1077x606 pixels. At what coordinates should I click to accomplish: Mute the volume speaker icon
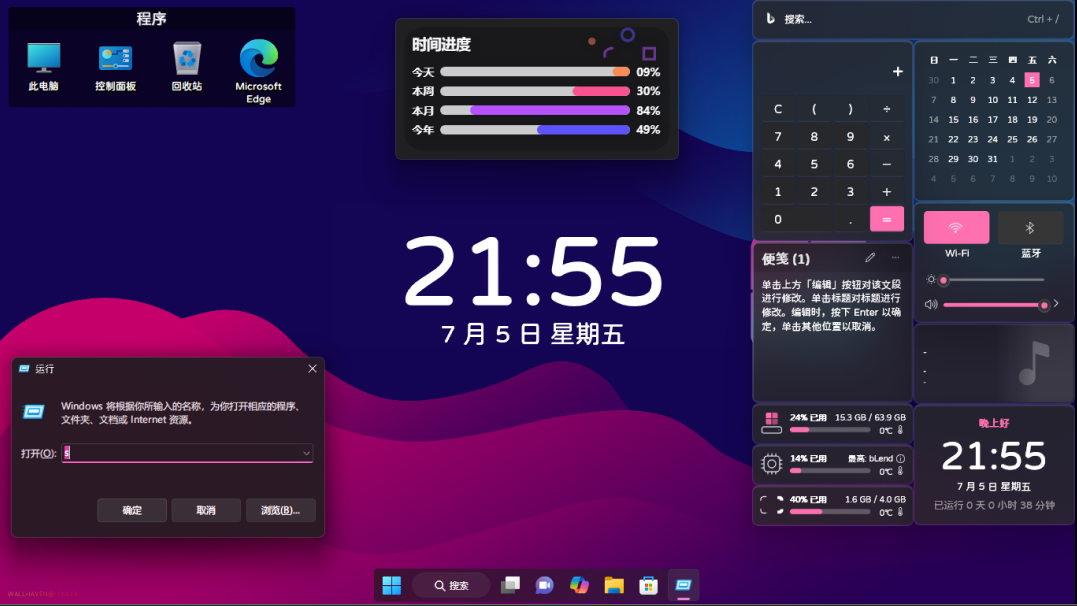(931, 304)
